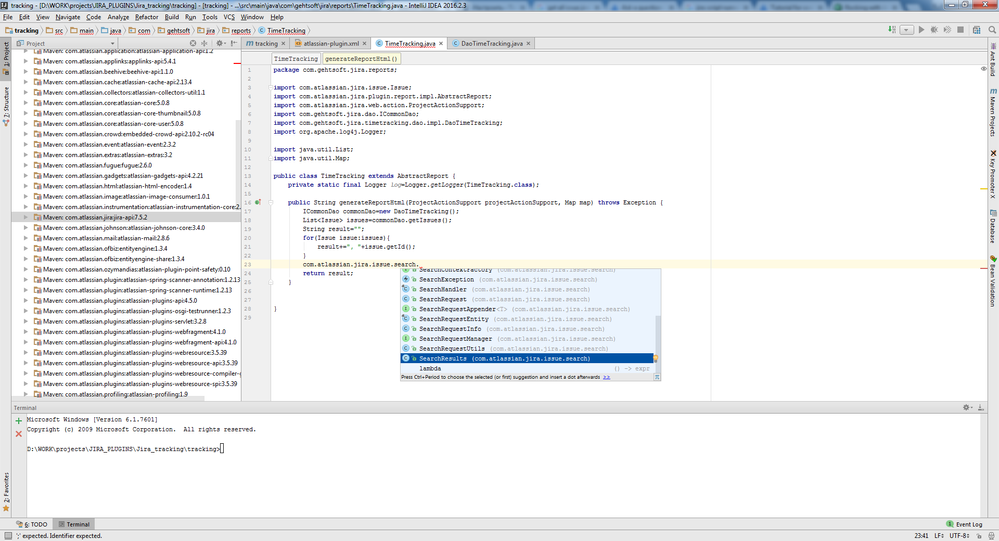Click the Make Project build icon
Screen dimensions: 999x541
(892, 30)
